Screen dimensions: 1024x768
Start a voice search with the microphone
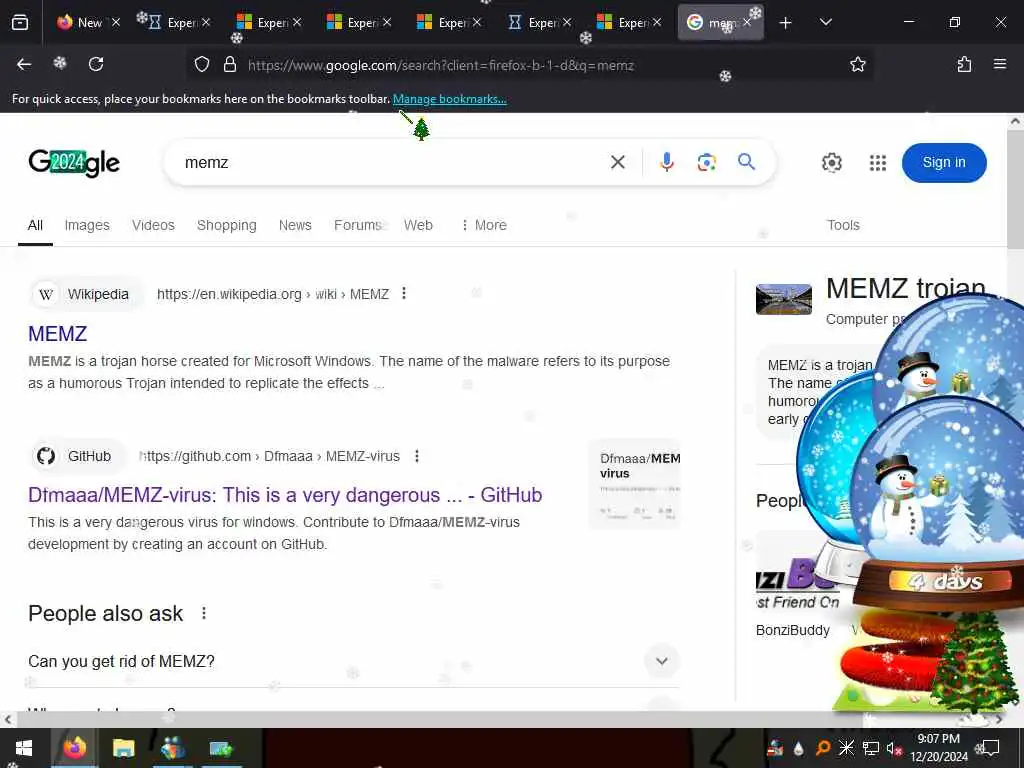pos(666,162)
